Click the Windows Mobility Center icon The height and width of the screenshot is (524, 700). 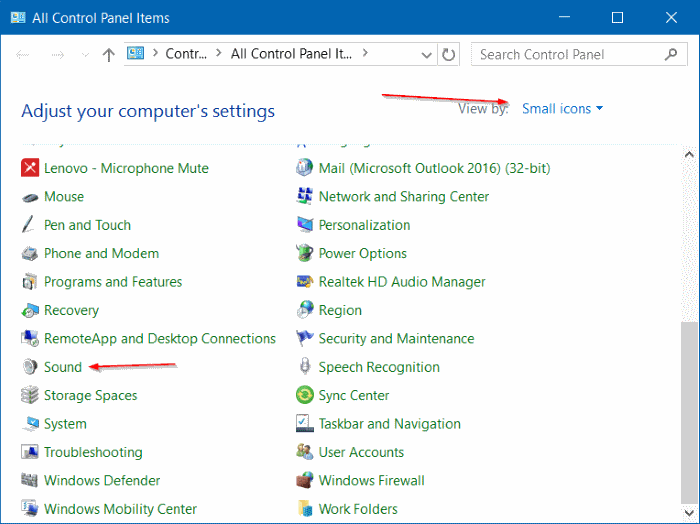pyautogui.click(x=30, y=509)
